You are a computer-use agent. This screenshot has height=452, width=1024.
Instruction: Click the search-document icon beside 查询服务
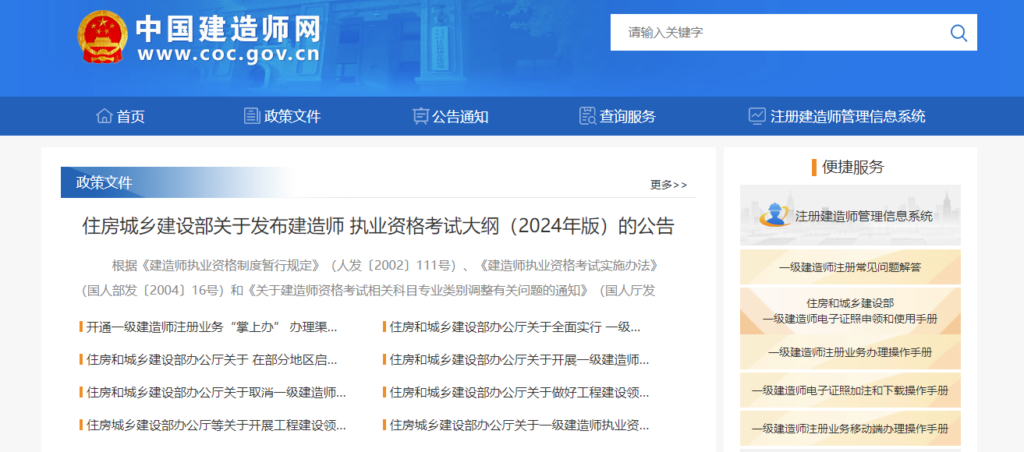click(587, 116)
